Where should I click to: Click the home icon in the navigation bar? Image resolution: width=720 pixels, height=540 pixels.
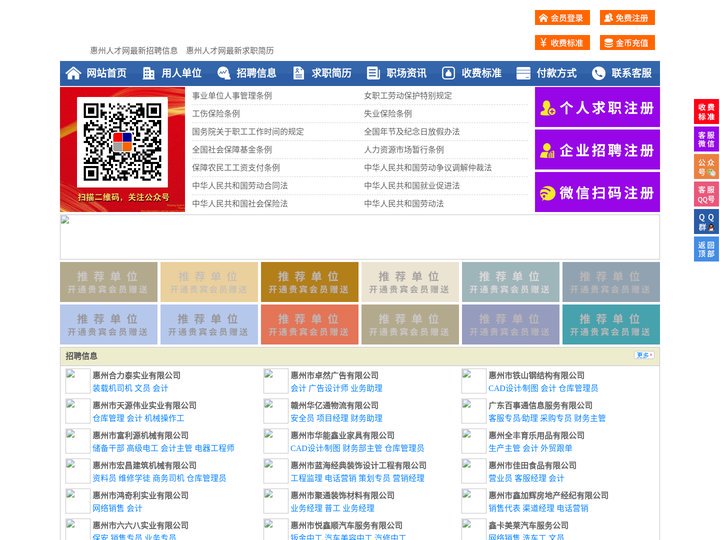73,73
